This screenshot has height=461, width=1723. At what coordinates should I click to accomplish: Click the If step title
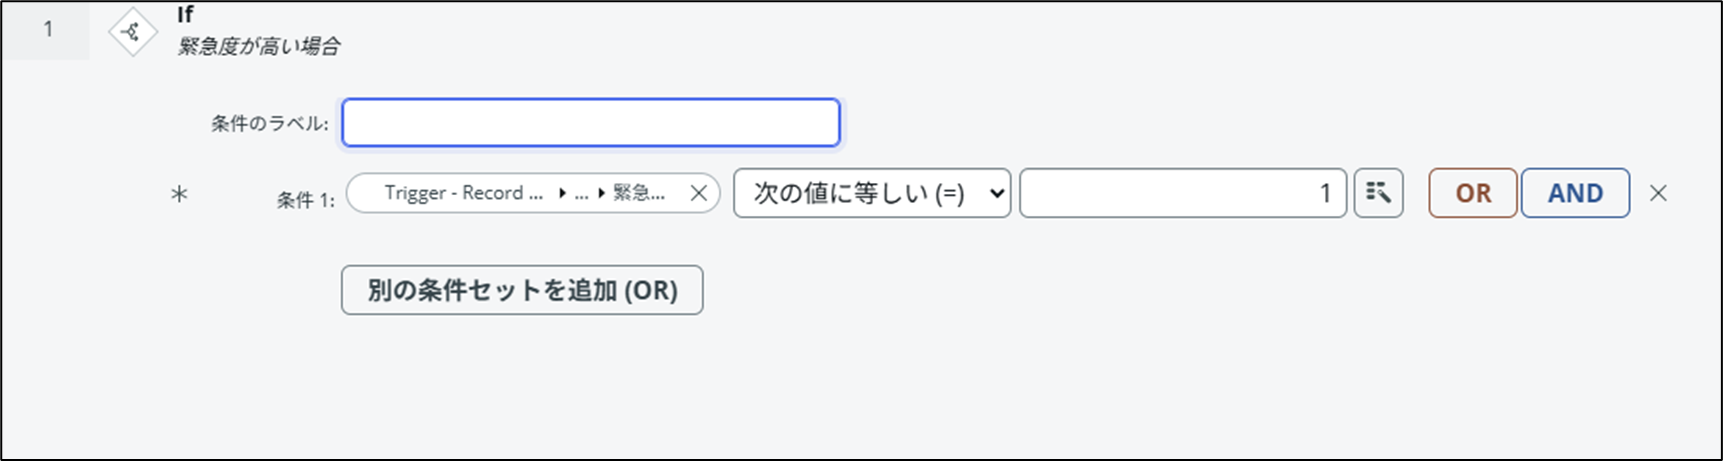click(x=185, y=15)
